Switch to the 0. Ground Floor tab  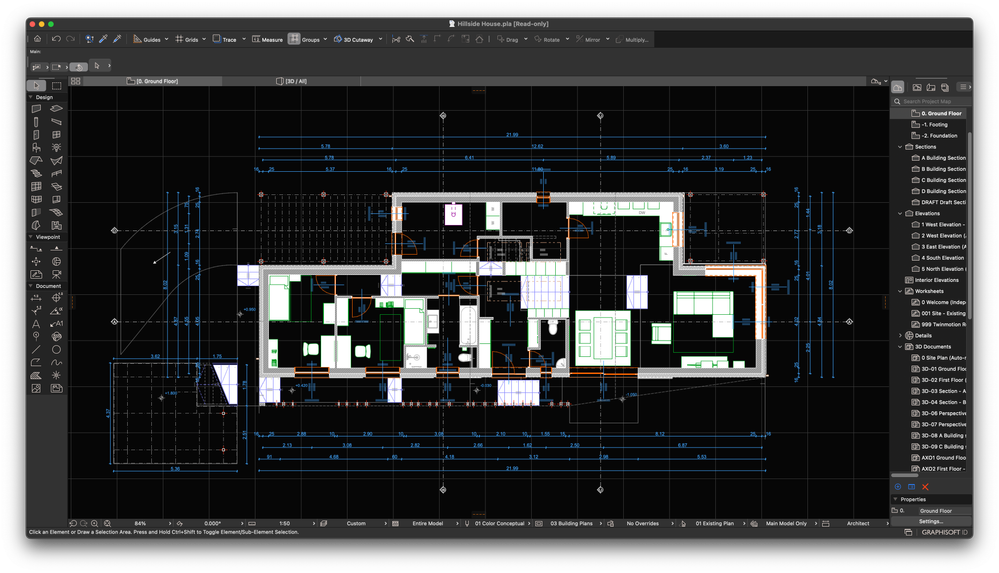[155, 80]
